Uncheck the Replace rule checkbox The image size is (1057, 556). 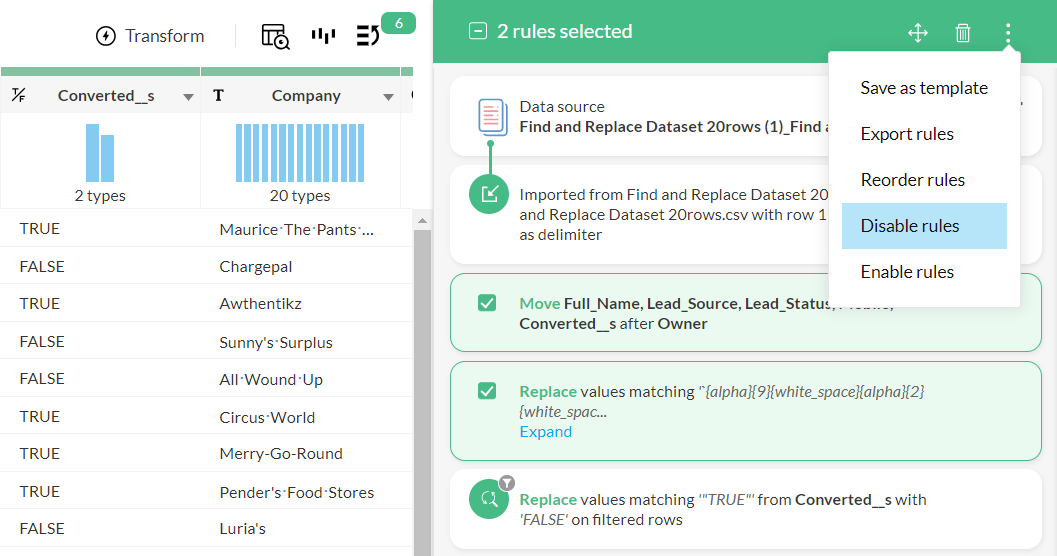(487, 391)
